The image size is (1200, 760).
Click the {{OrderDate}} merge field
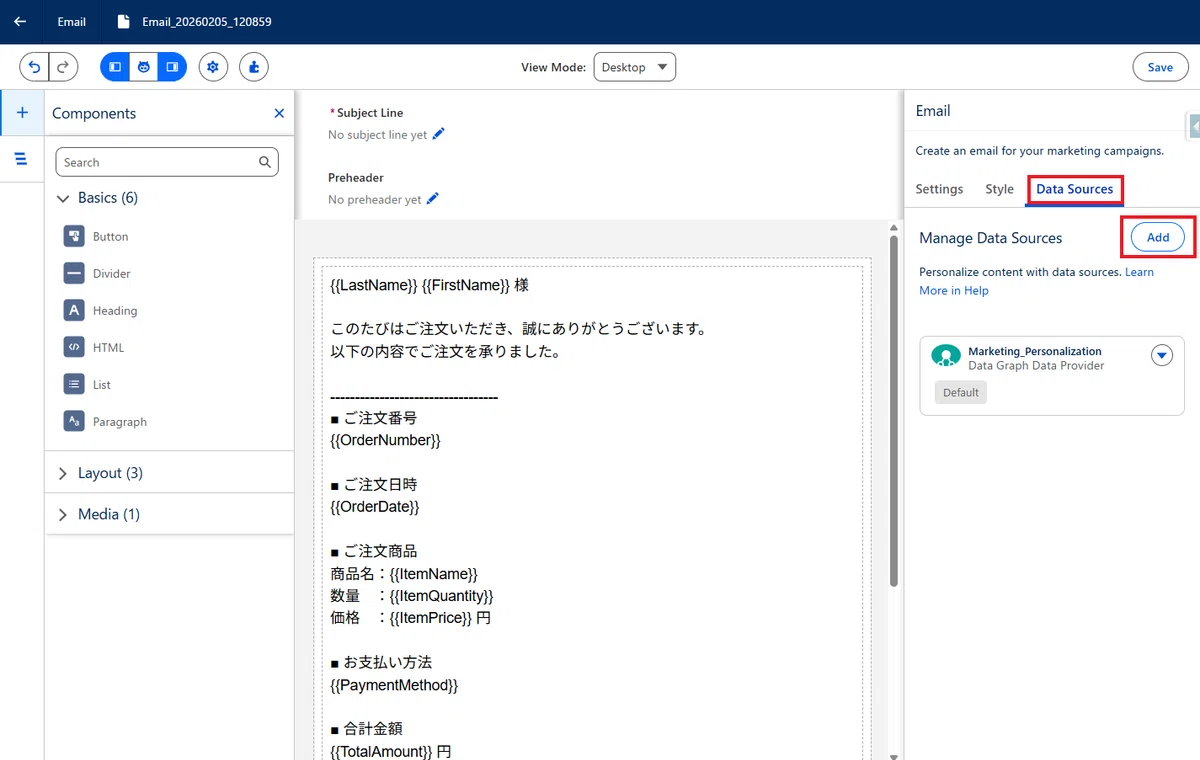[375, 507]
